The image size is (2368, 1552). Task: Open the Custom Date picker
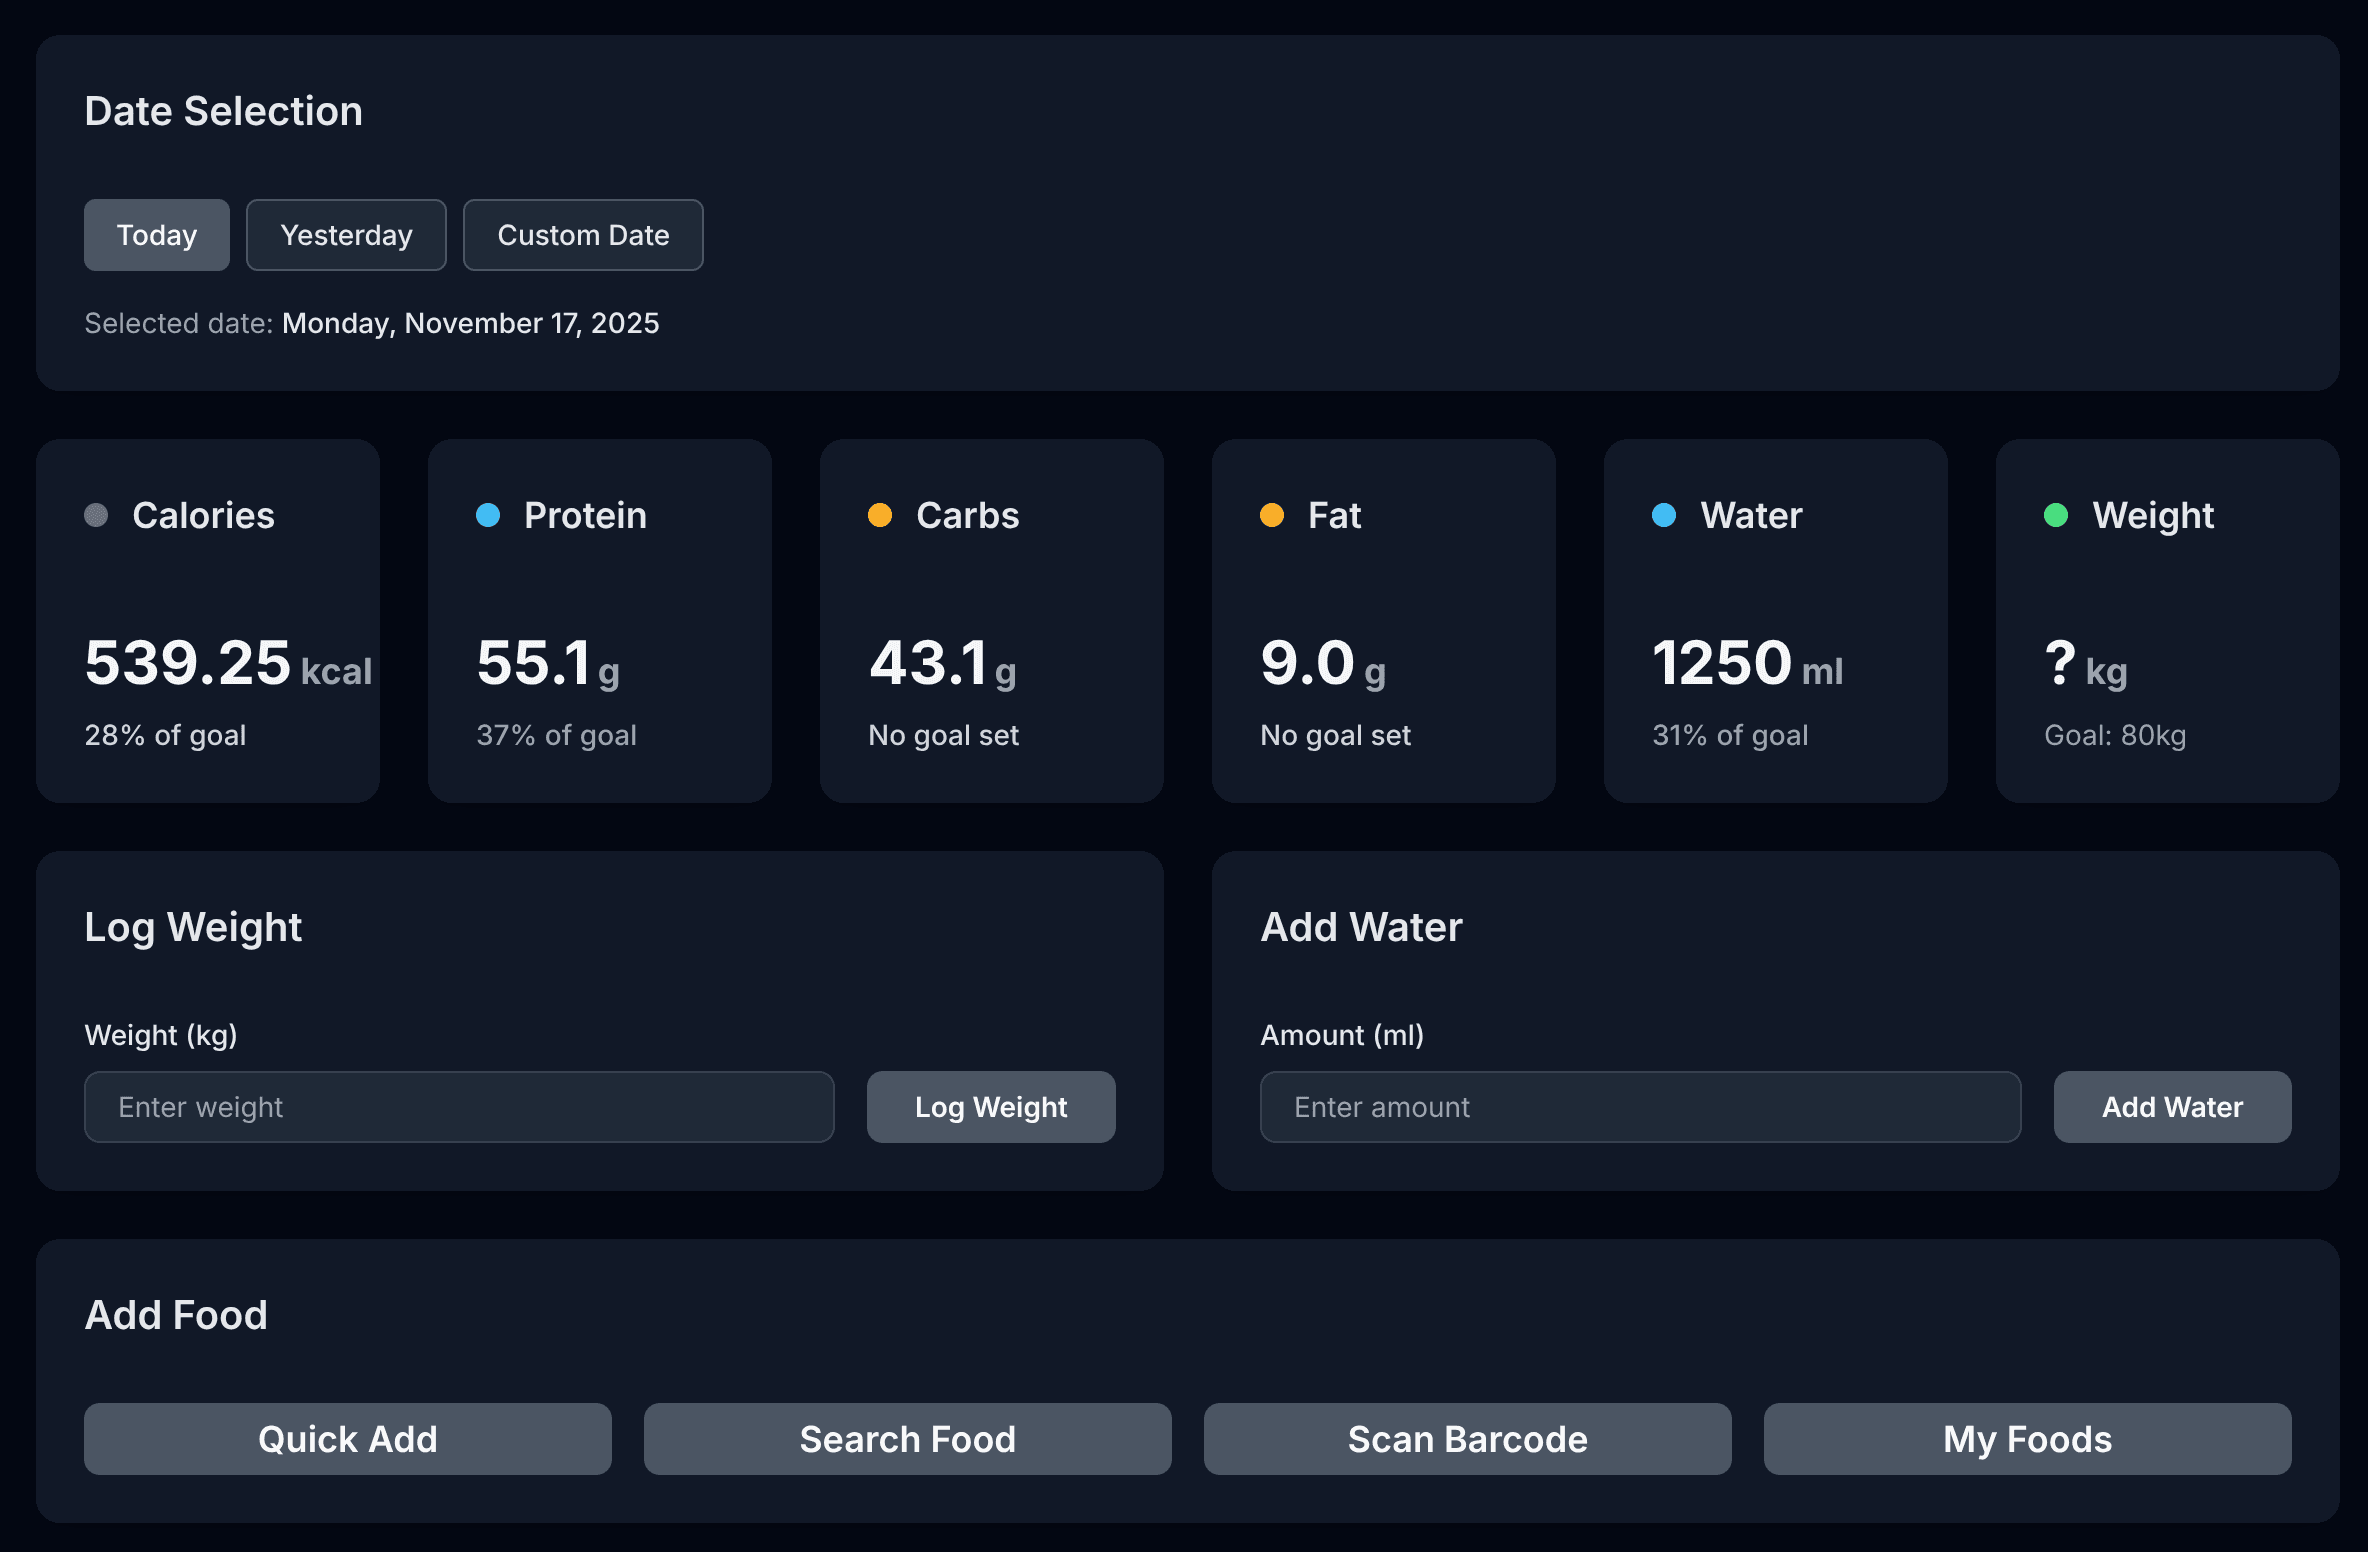point(583,235)
